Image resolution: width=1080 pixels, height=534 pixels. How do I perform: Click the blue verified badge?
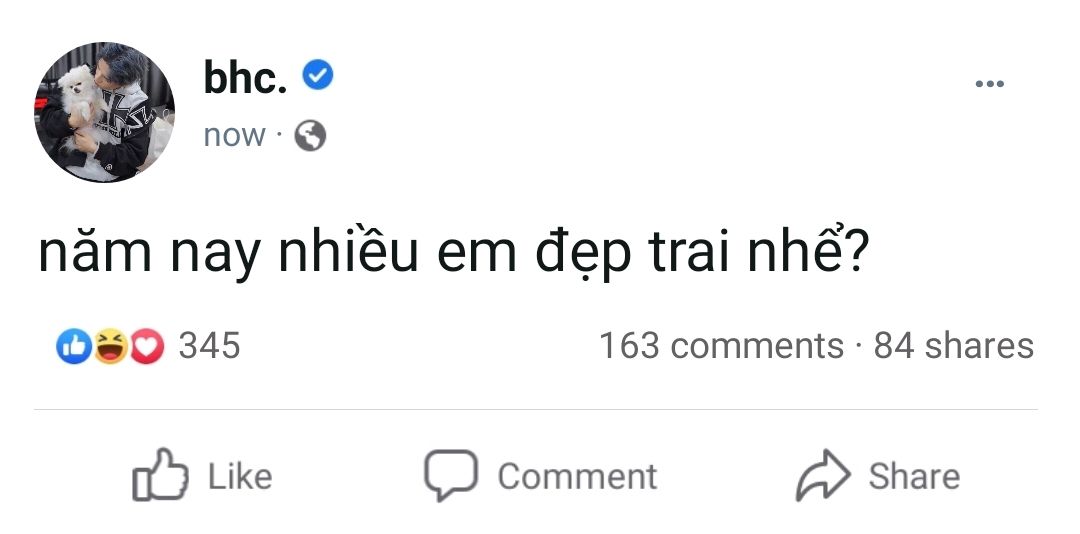point(318,76)
